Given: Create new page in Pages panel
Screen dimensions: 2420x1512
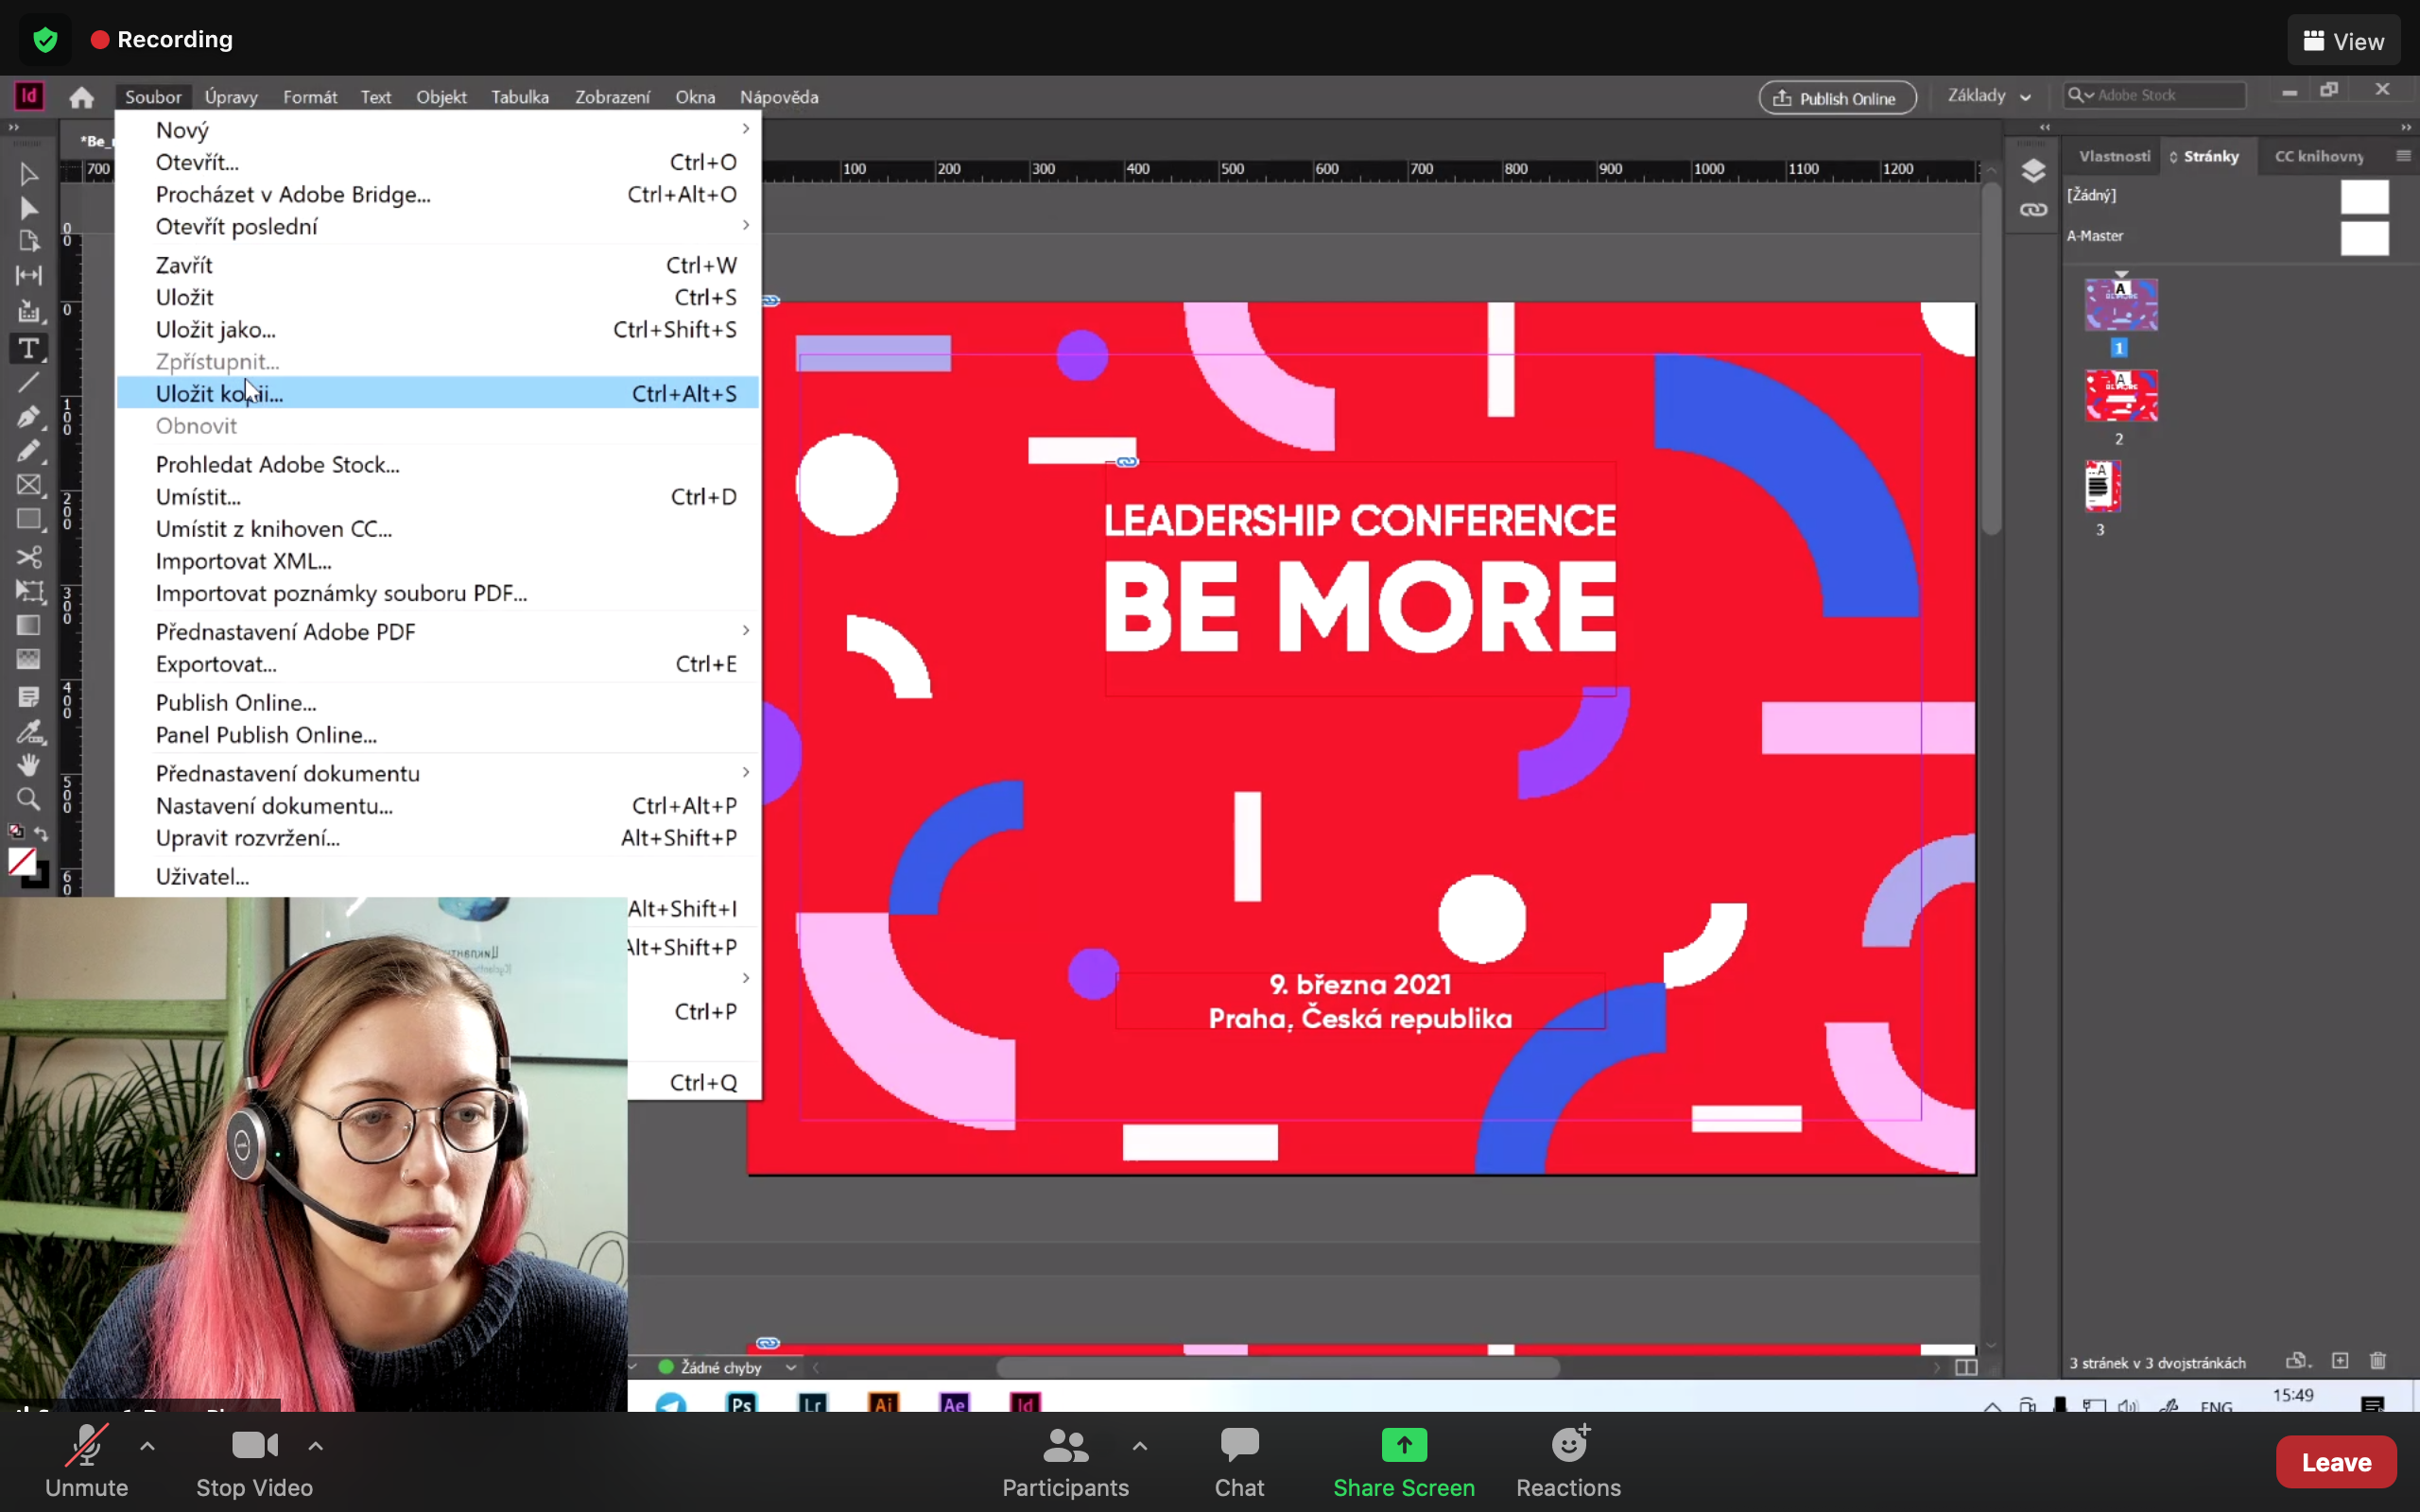Looking at the screenshot, I should tap(2340, 1361).
